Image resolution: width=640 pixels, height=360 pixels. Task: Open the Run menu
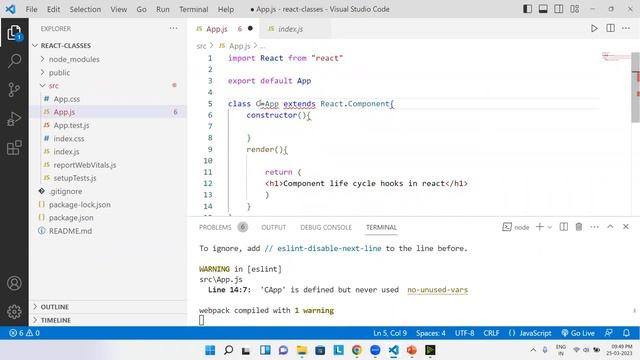pyautogui.click(x=162, y=9)
